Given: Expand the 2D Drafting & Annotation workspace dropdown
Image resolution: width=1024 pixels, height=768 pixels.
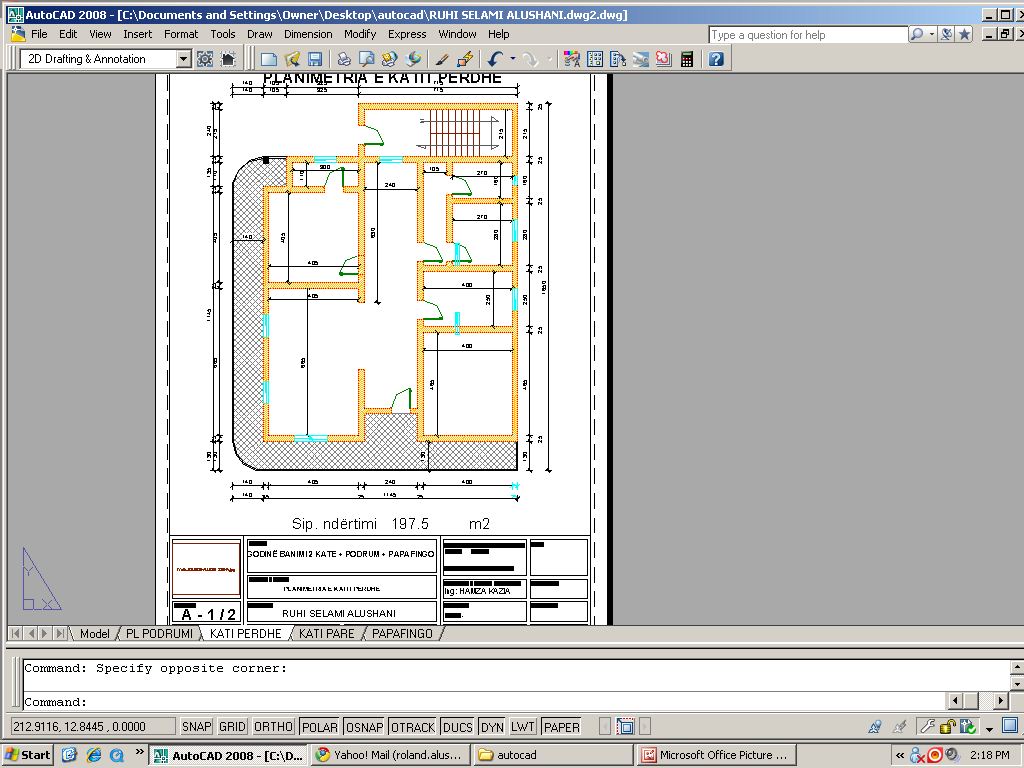Looking at the screenshot, I should [x=183, y=59].
